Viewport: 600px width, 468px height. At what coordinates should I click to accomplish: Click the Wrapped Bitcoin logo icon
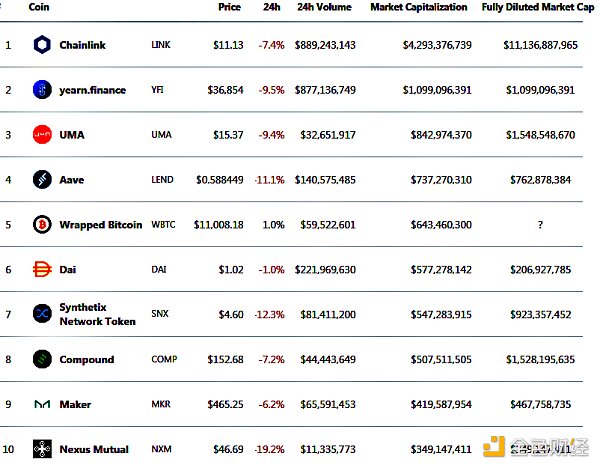[42, 225]
